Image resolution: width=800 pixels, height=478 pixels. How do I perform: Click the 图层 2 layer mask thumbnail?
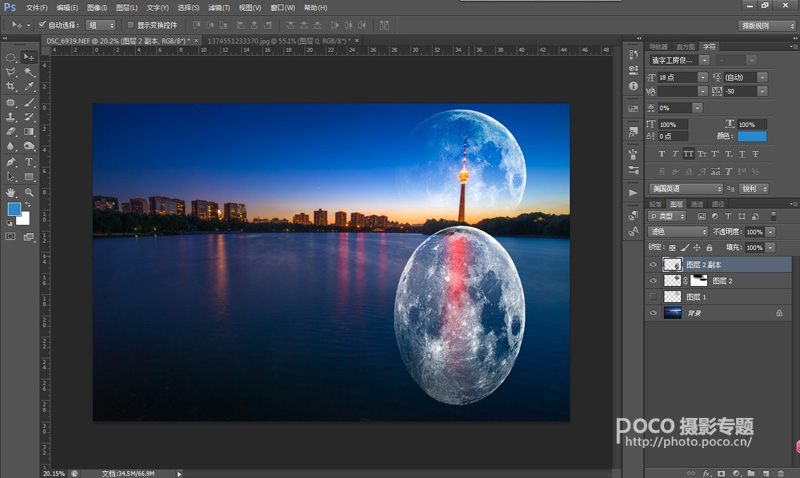(698, 281)
